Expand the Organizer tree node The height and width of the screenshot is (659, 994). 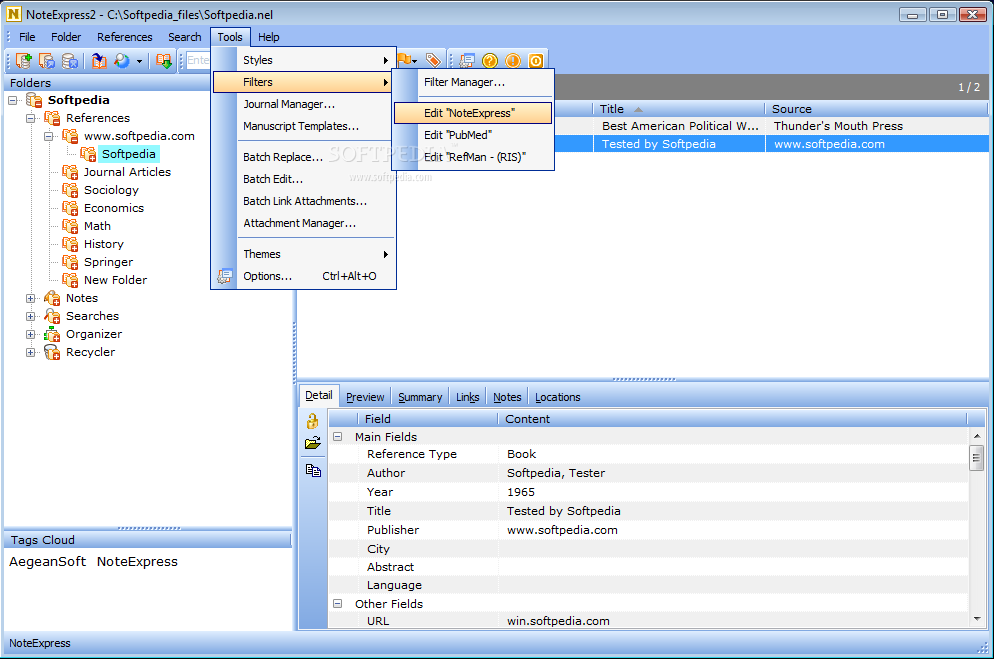(30, 334)
